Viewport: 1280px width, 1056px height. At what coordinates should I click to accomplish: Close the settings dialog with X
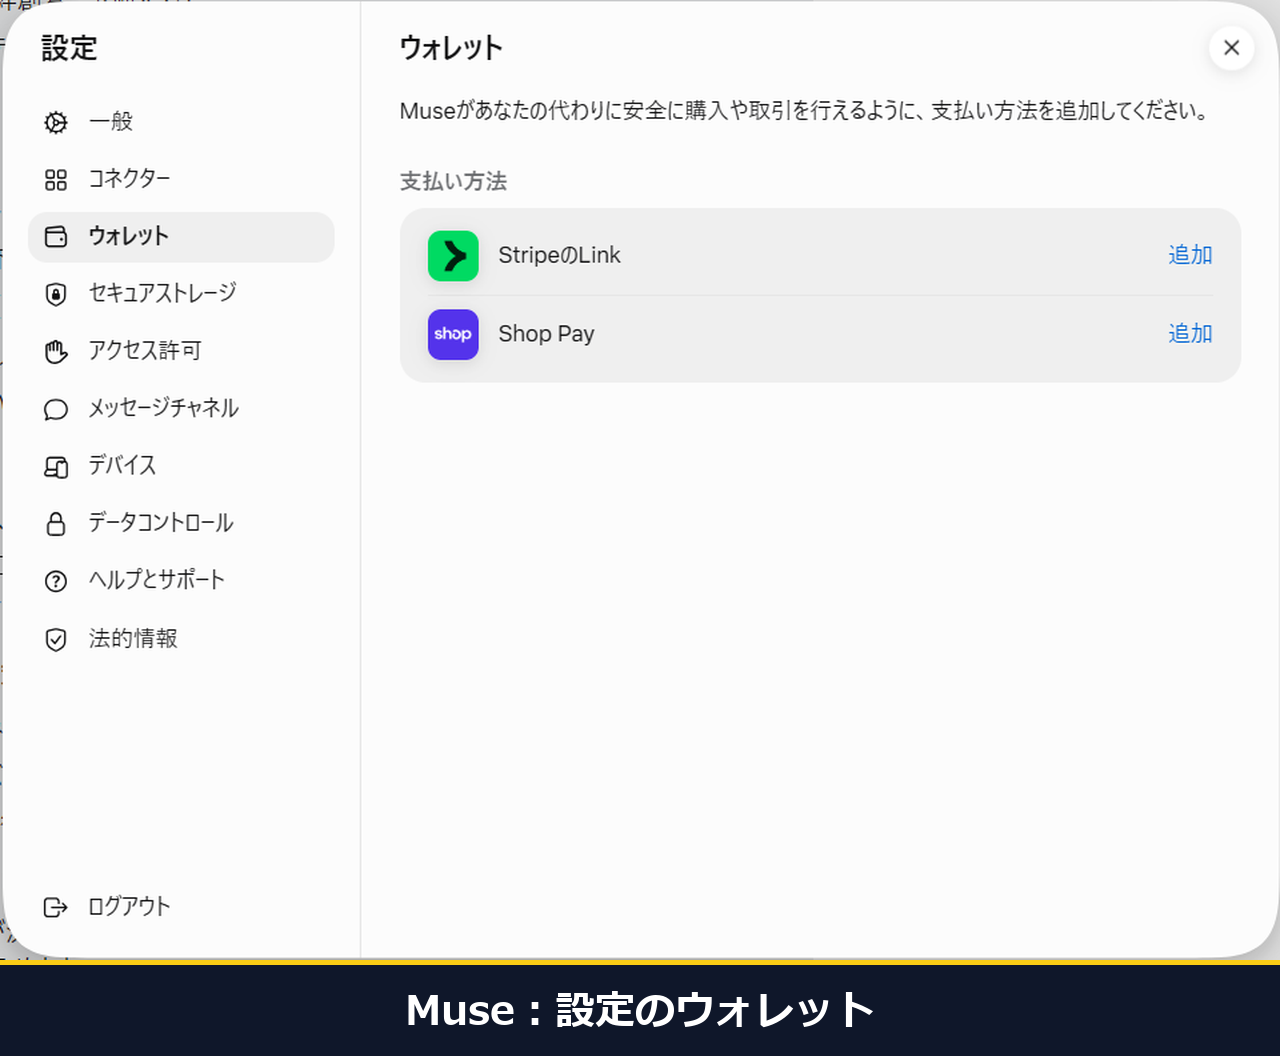click(1231, 47)
